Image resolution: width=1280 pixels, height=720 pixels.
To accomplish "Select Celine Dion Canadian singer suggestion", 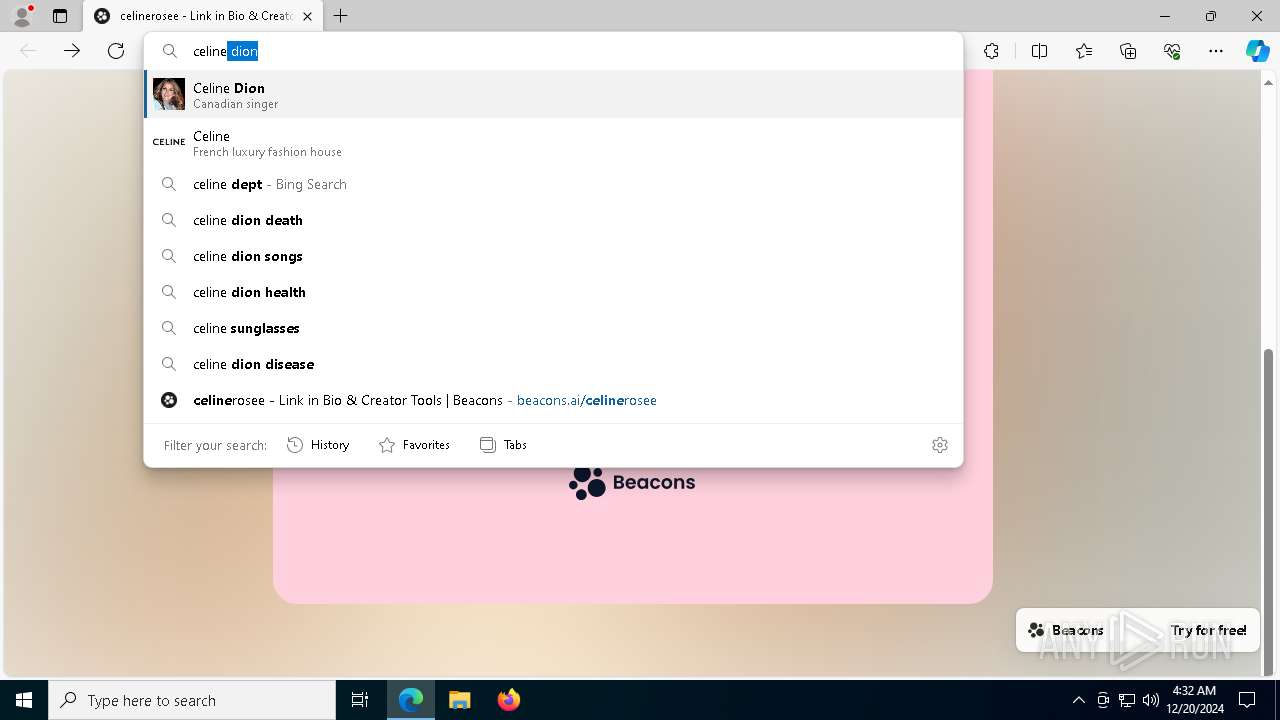I will pyautogui.click(x=553, y=95).
